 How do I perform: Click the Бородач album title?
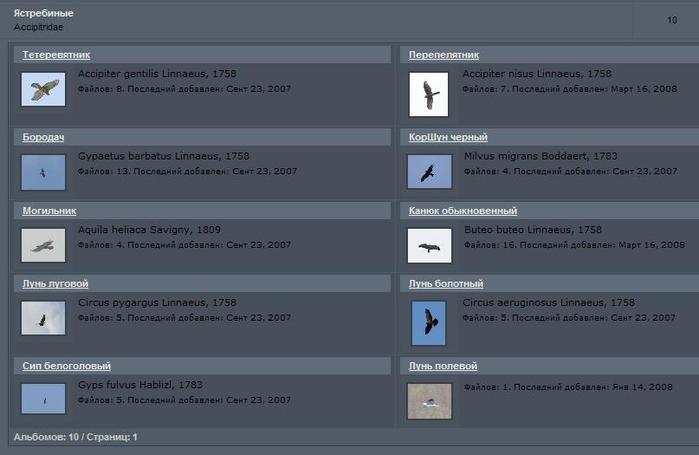[x=44, y=137]
